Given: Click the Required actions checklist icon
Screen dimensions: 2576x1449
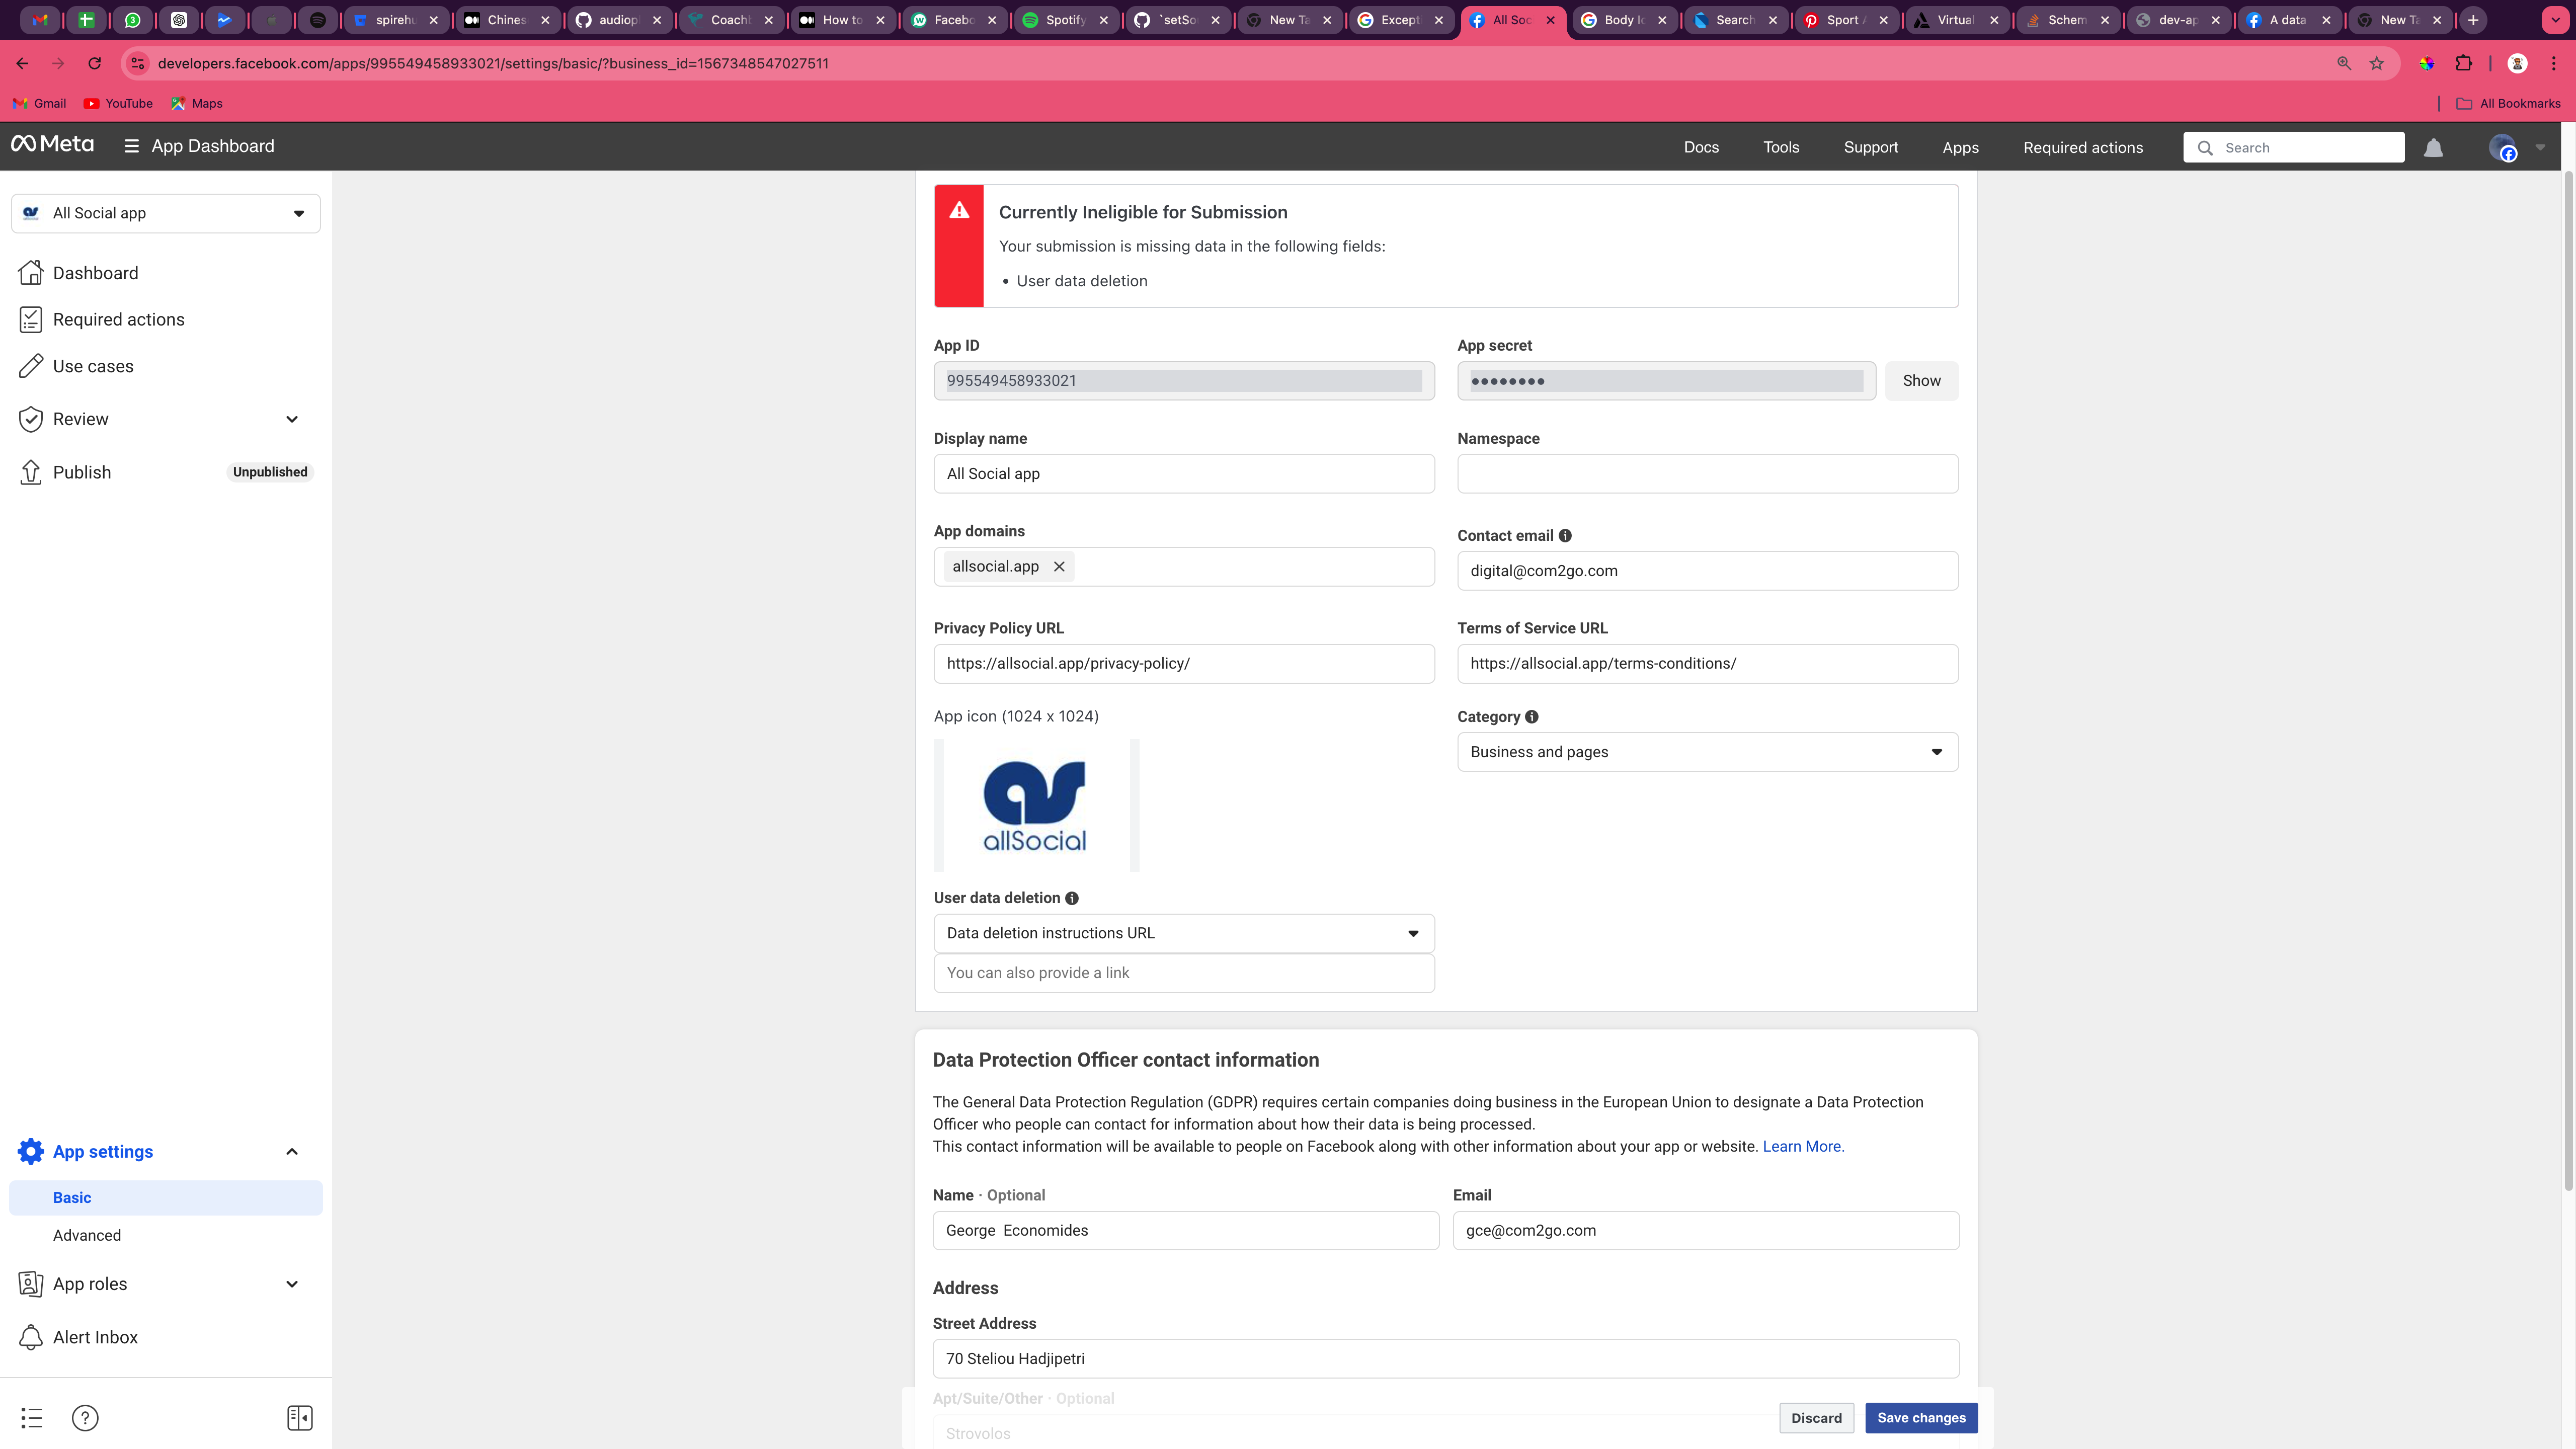Looking at the screenshot, I should coord(31,319).
